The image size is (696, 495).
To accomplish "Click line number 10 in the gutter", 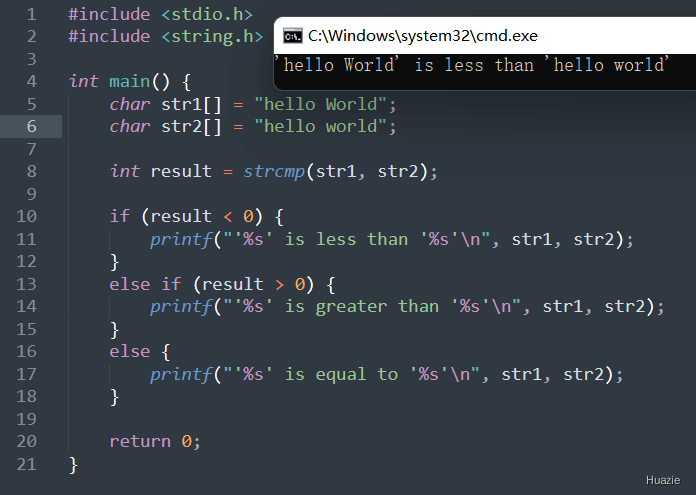I will point(27,217).
